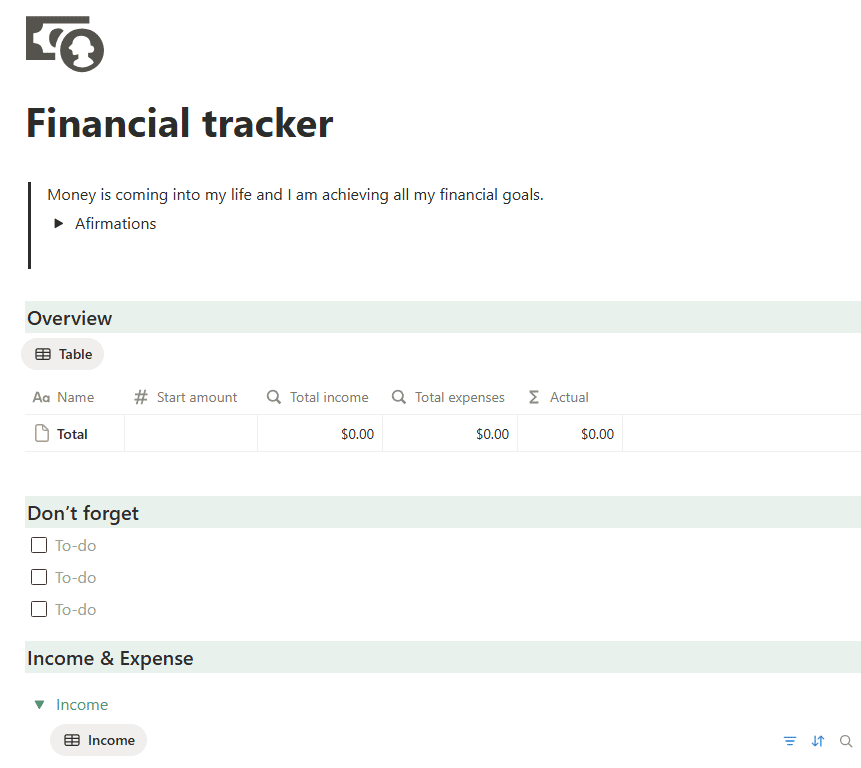Viewport: 861px width, 768px height.
Task: Open the Income database filter icon
Action: (x=790, y=741)
